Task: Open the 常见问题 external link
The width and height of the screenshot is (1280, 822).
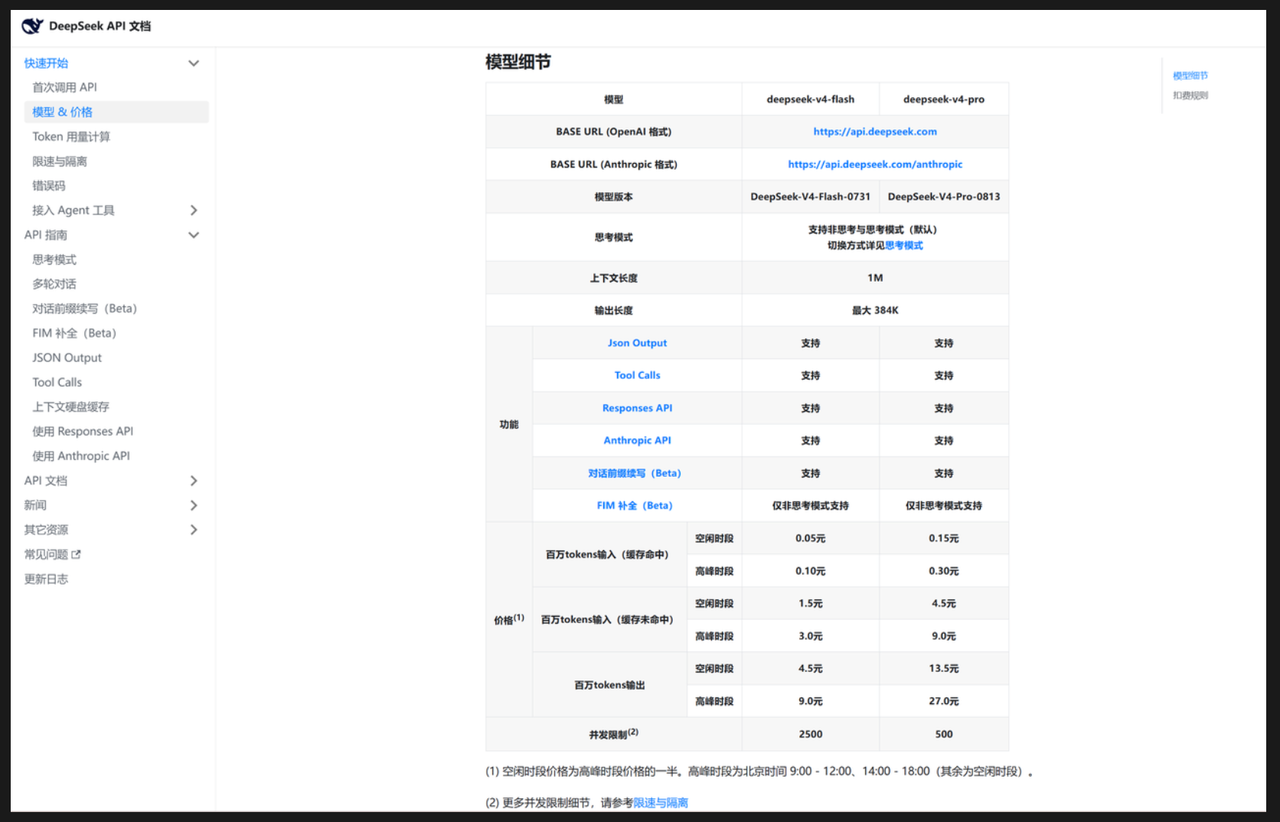Action: tap(52, 554)
